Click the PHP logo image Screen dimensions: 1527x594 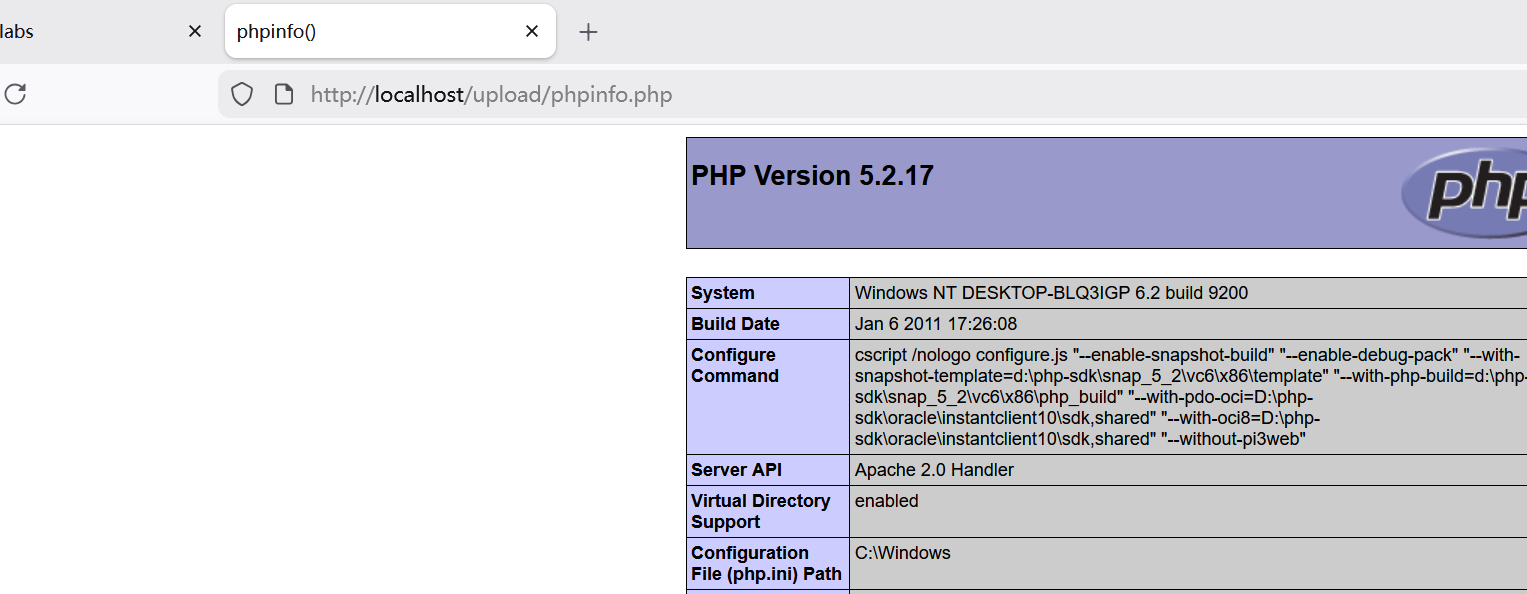pos(1464,193)
